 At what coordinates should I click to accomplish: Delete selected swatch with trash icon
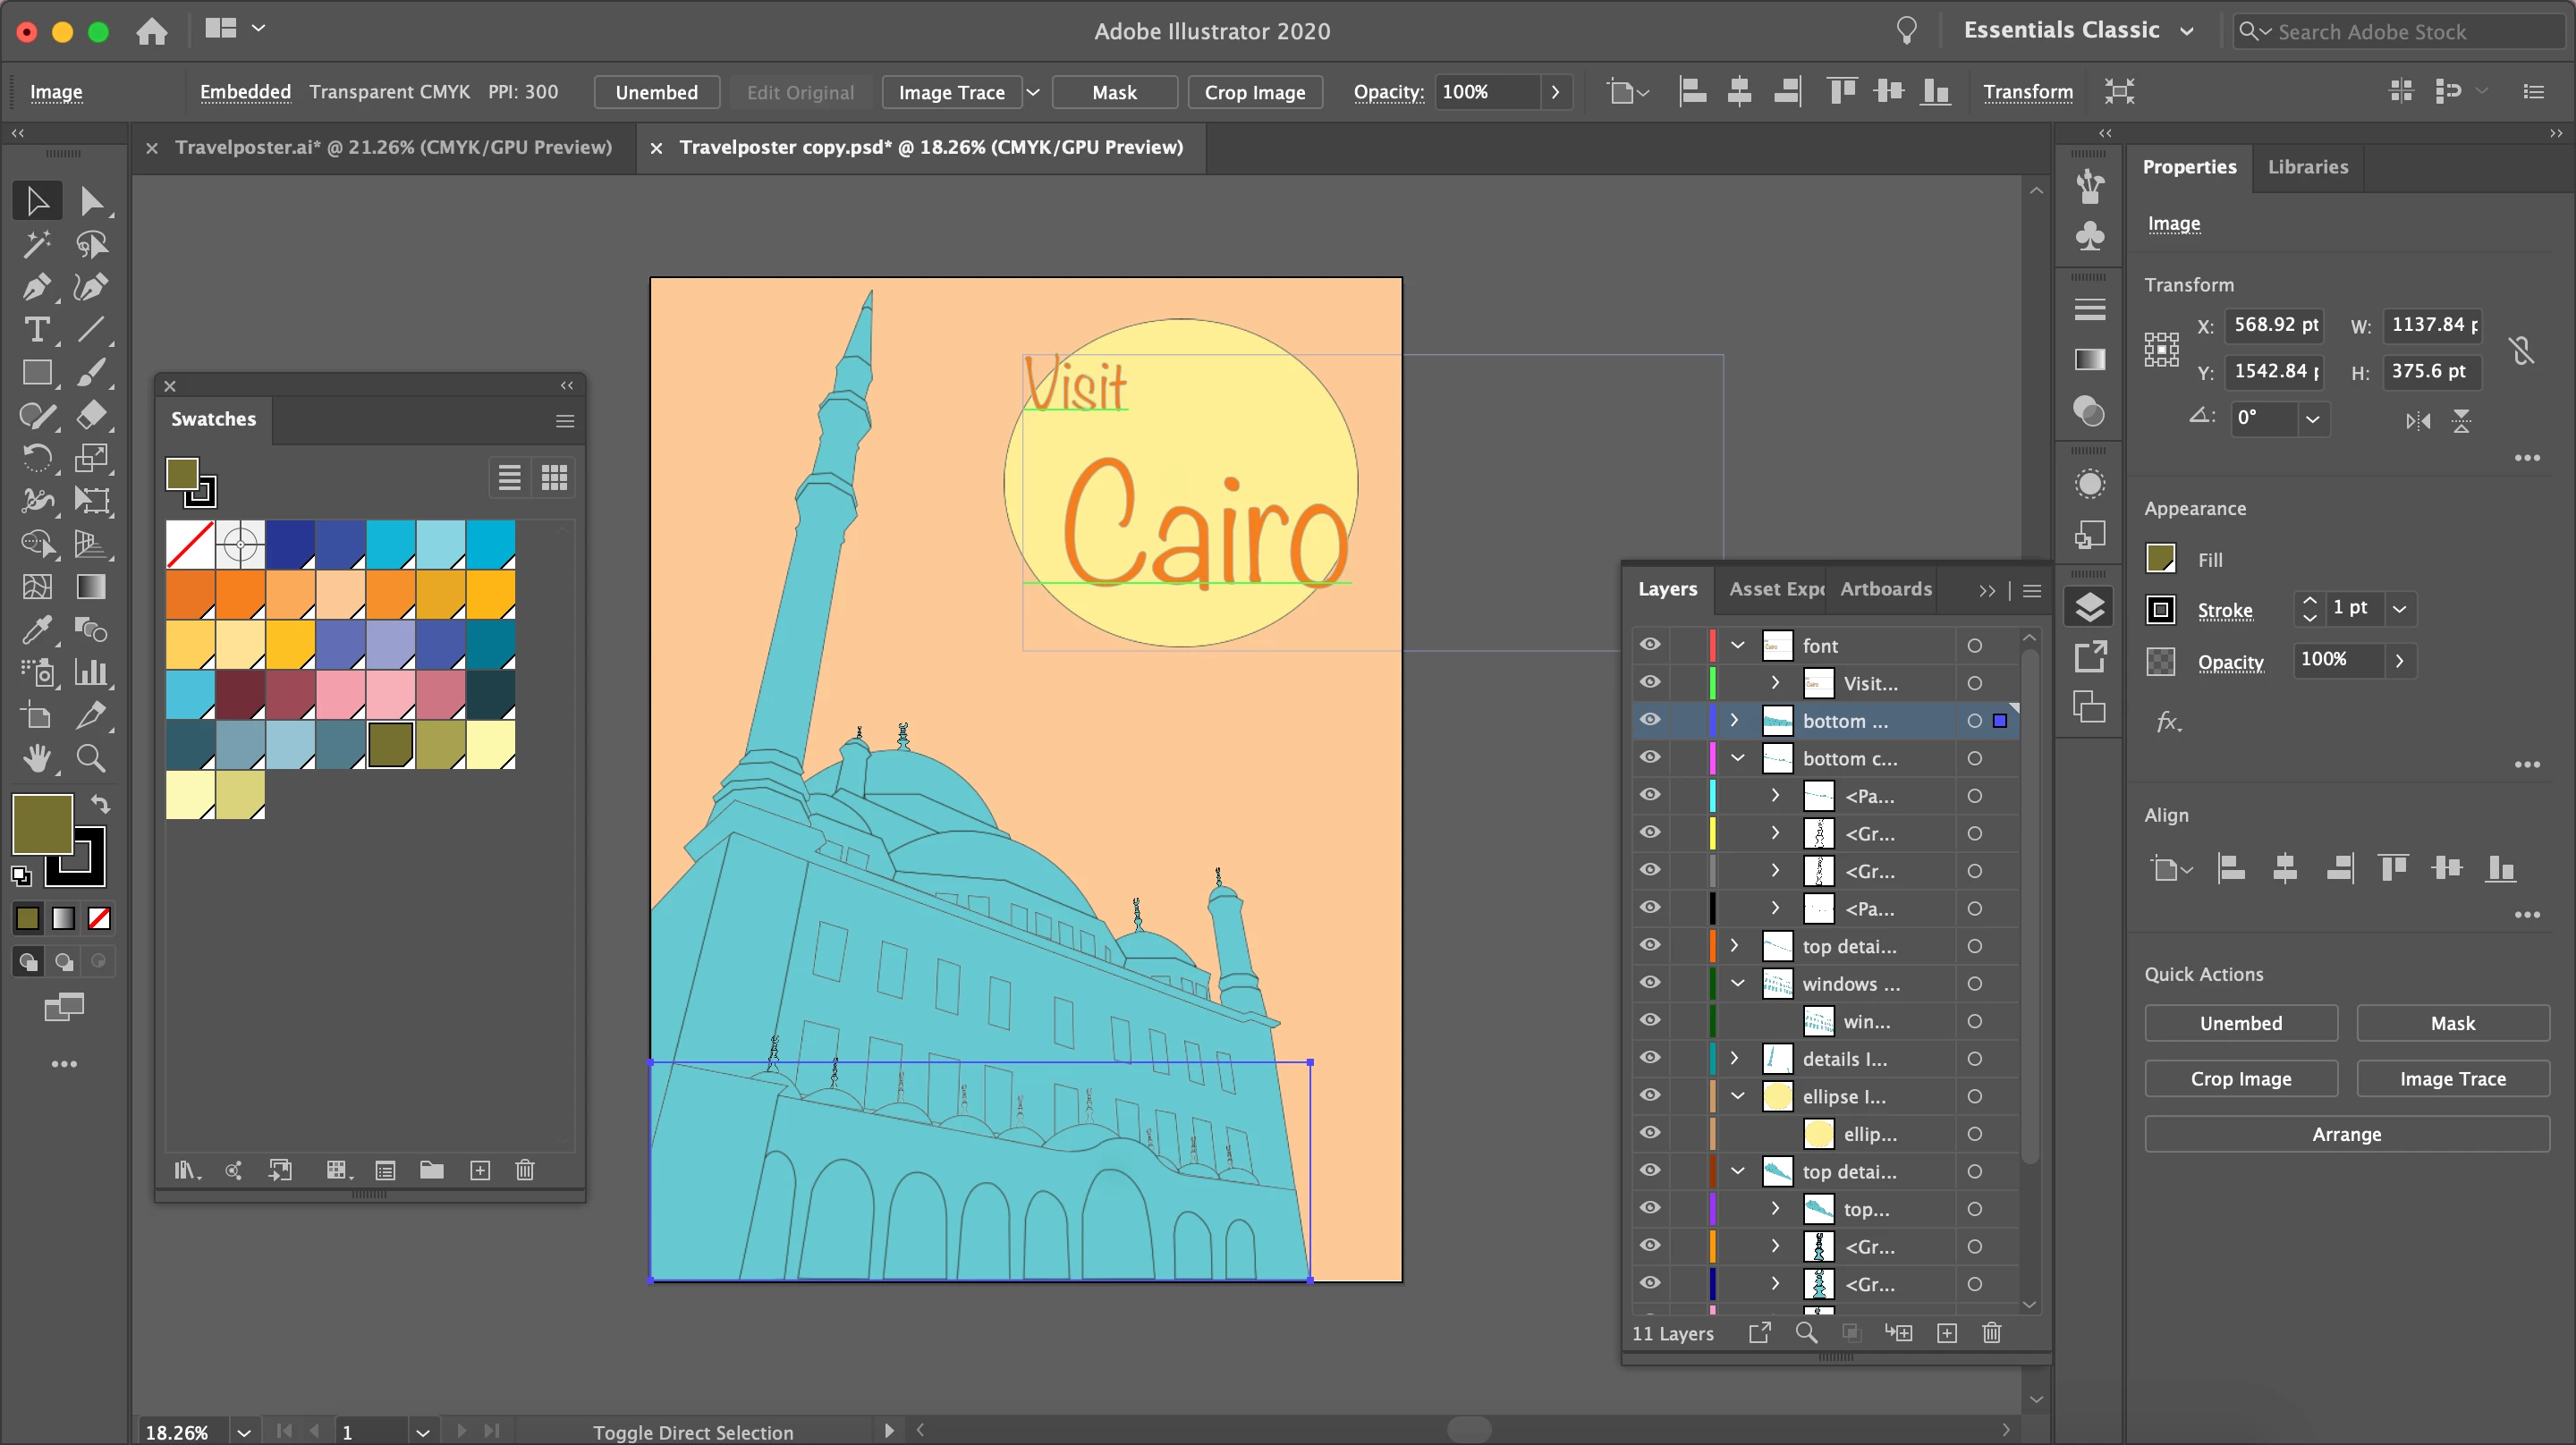pos(525,1170)
